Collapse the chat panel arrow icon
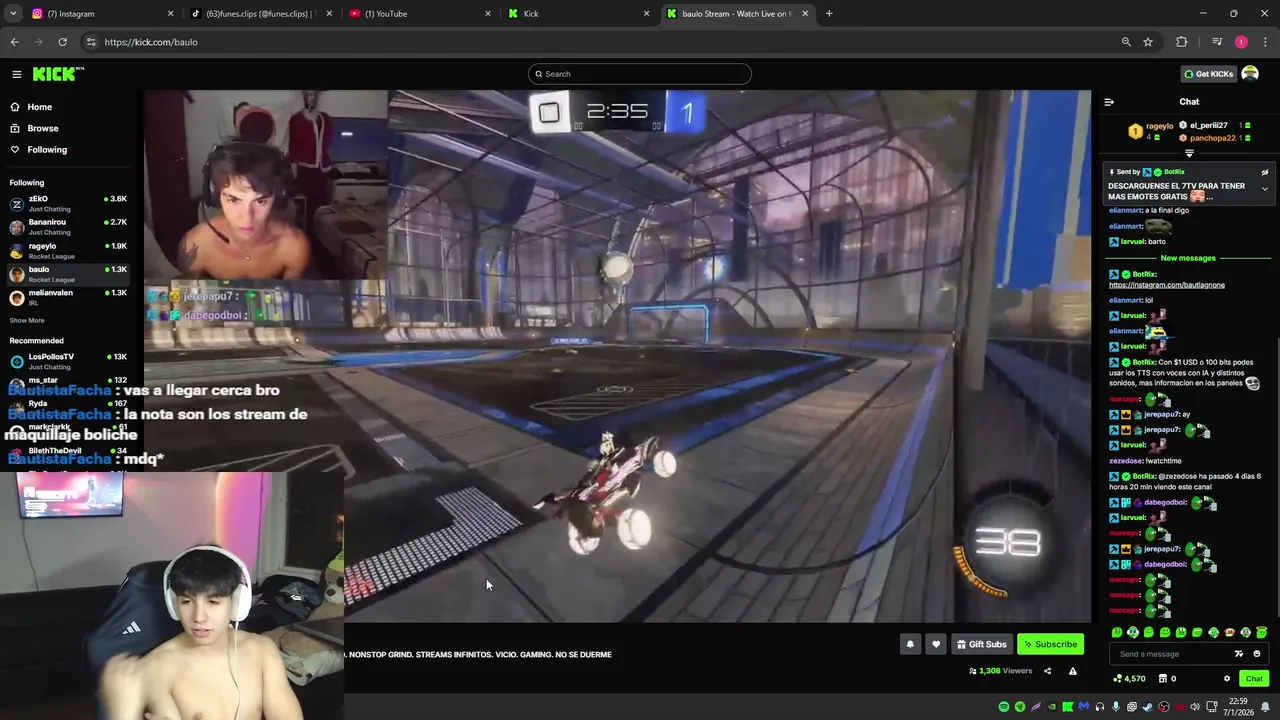 click(1108, 102)
